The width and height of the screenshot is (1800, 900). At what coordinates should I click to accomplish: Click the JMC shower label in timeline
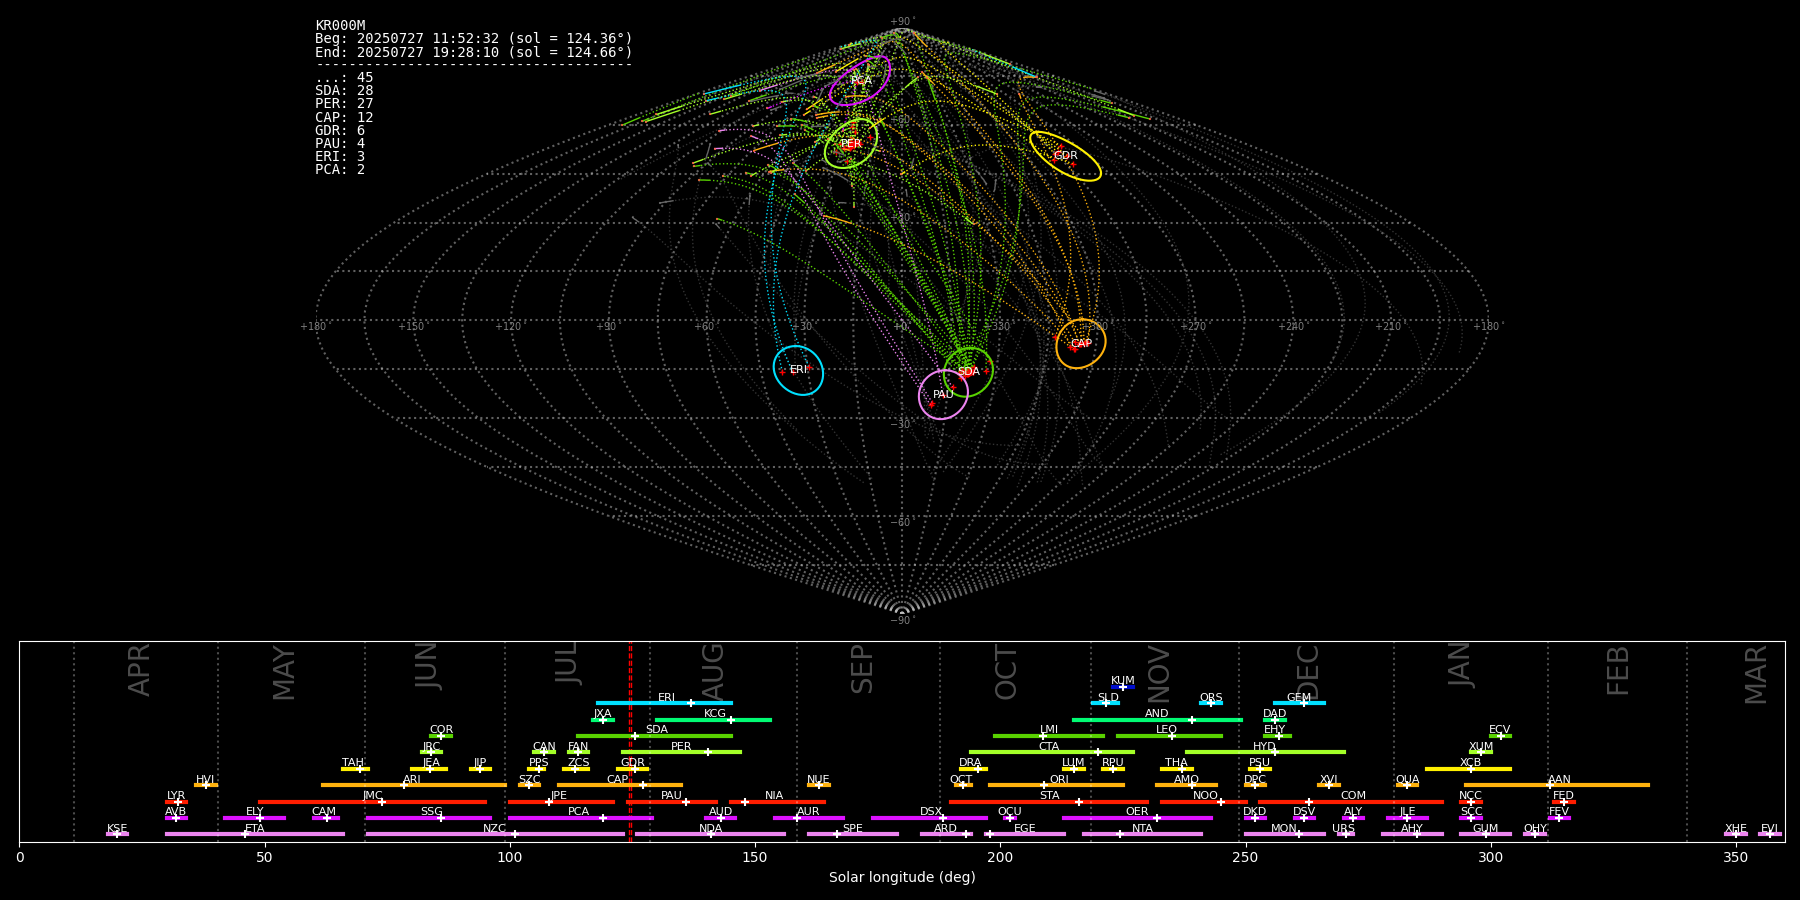tap(373, 796)
